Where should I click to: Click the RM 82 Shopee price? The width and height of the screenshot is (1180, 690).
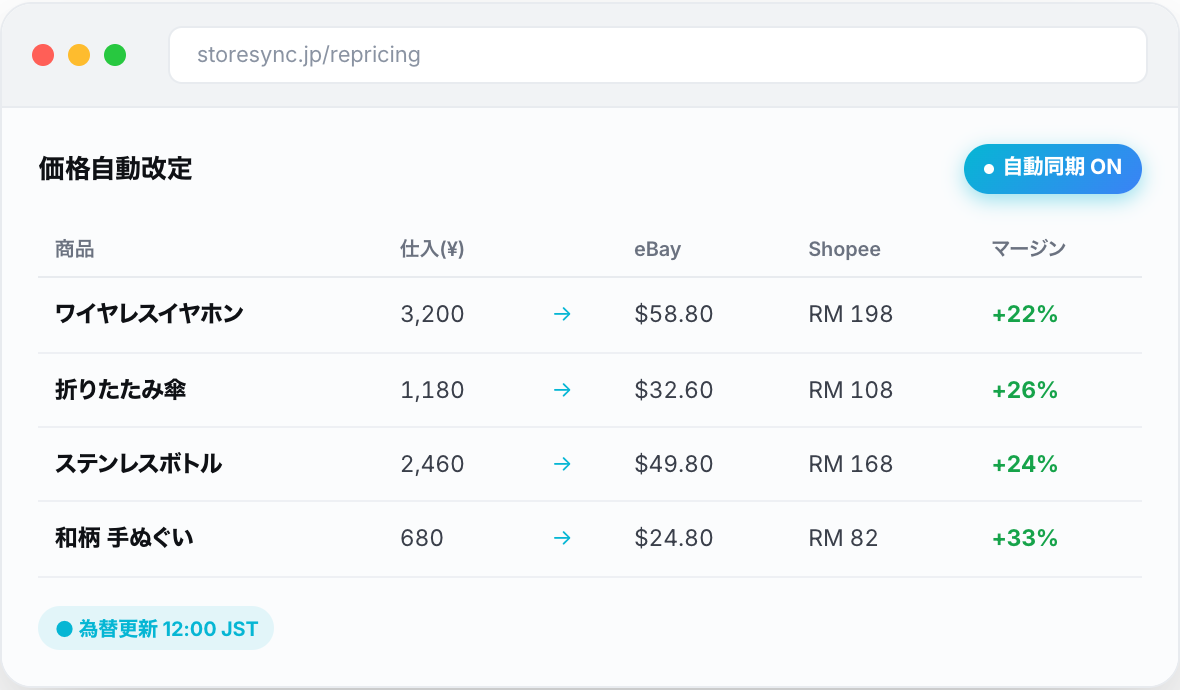point(843,538)
